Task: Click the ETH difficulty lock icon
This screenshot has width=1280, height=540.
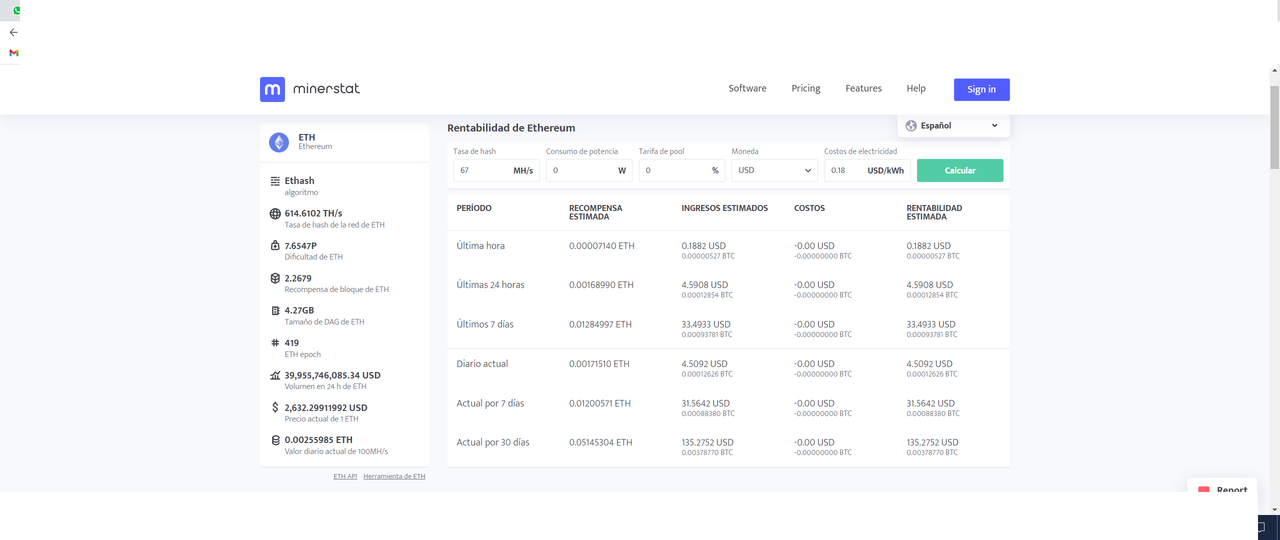Action: 275,246
